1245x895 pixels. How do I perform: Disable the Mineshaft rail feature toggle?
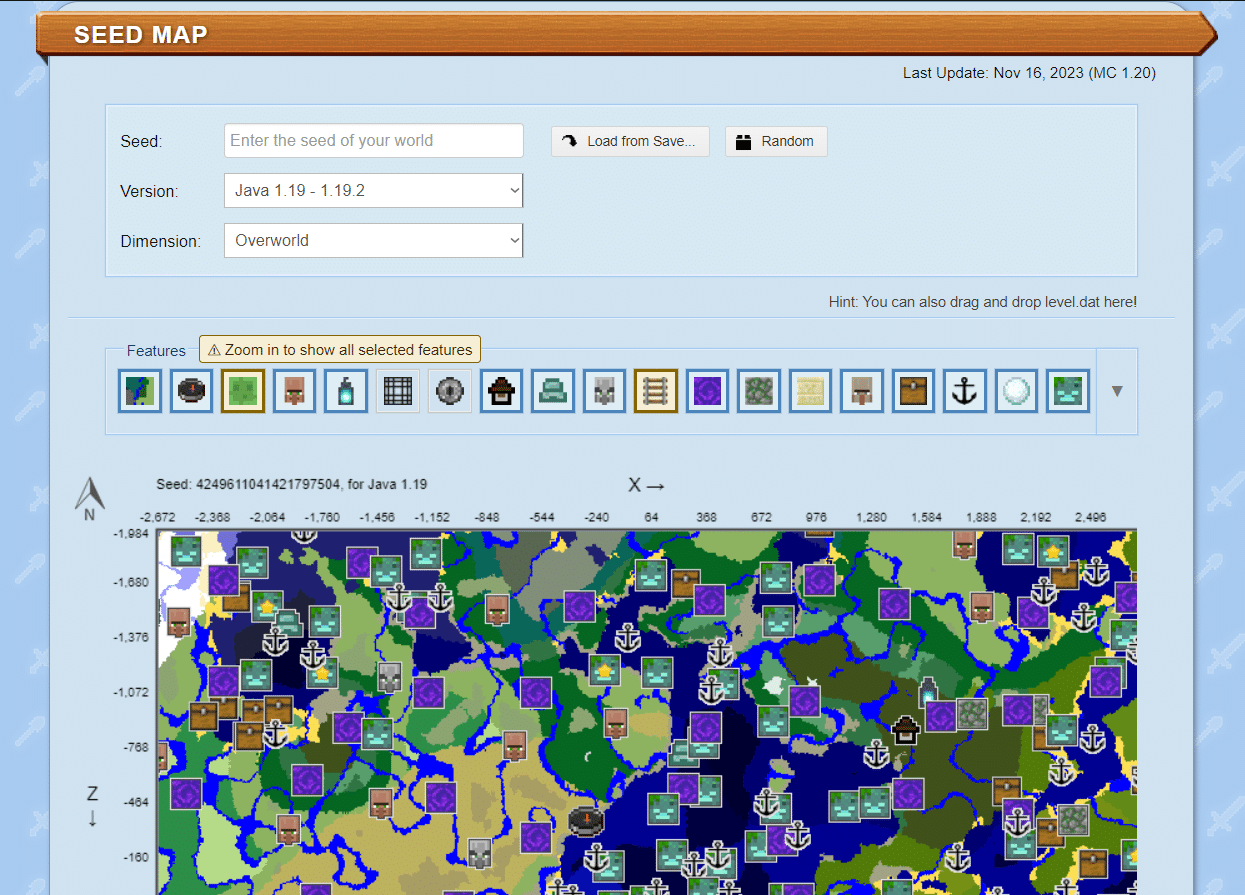[656, 391]
